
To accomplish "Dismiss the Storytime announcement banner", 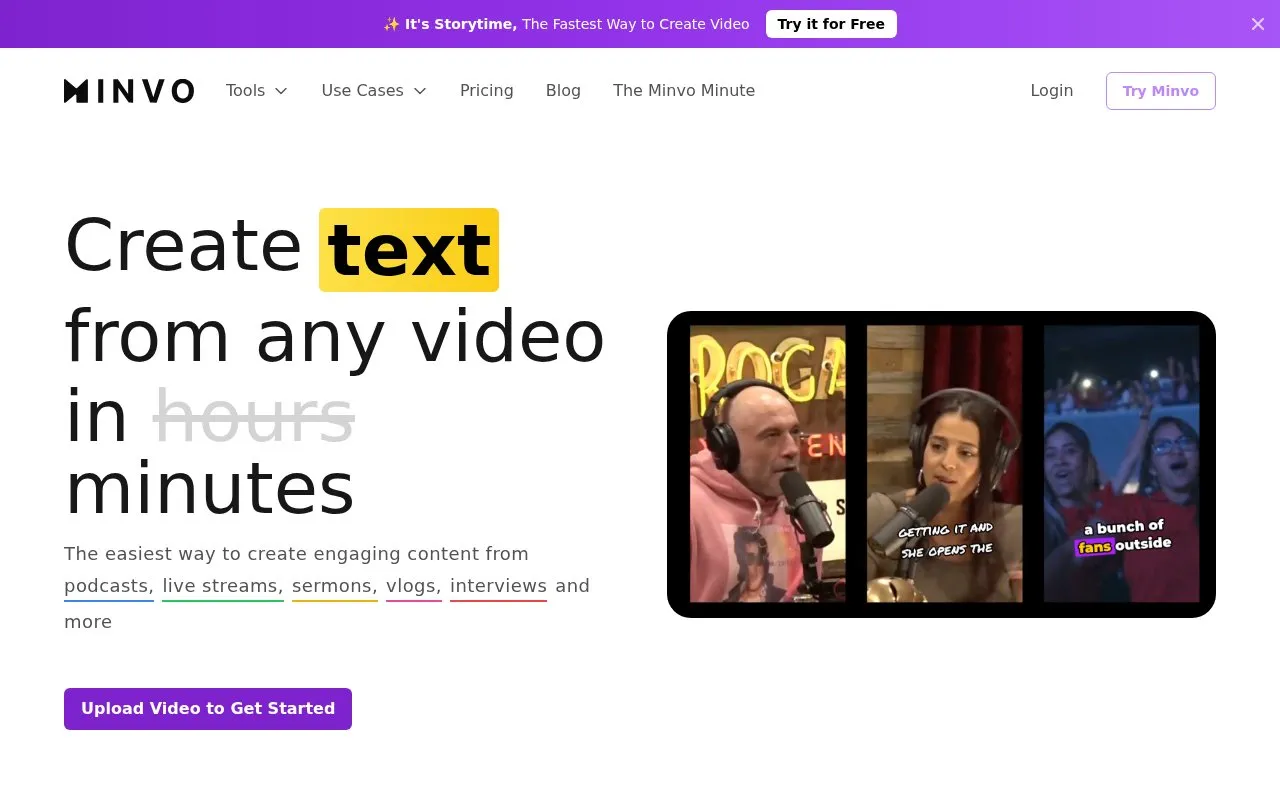I will point(1258,24).
